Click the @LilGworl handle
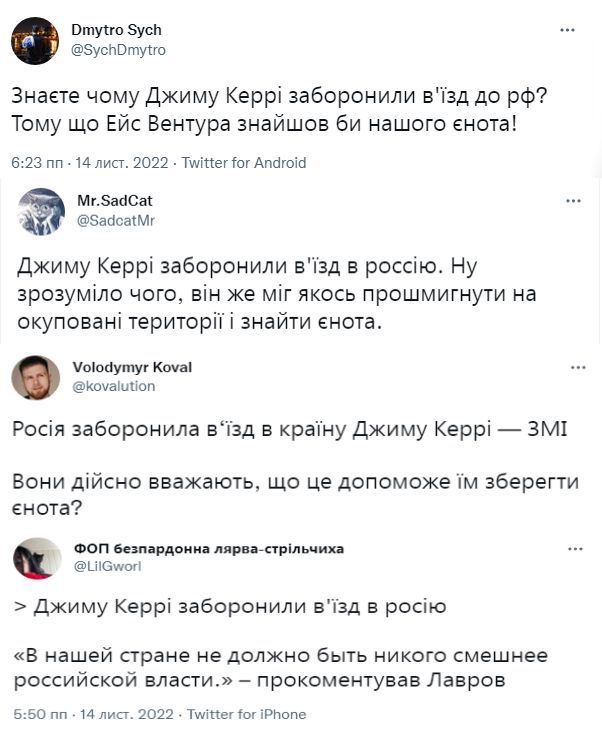This screenshot has height=733, width=602. click(108, 566)
